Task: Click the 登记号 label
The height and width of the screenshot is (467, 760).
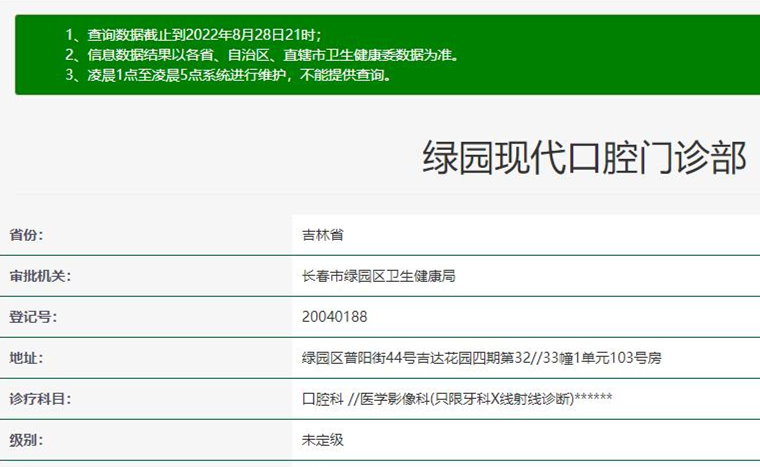Action: tap(33, 317)
